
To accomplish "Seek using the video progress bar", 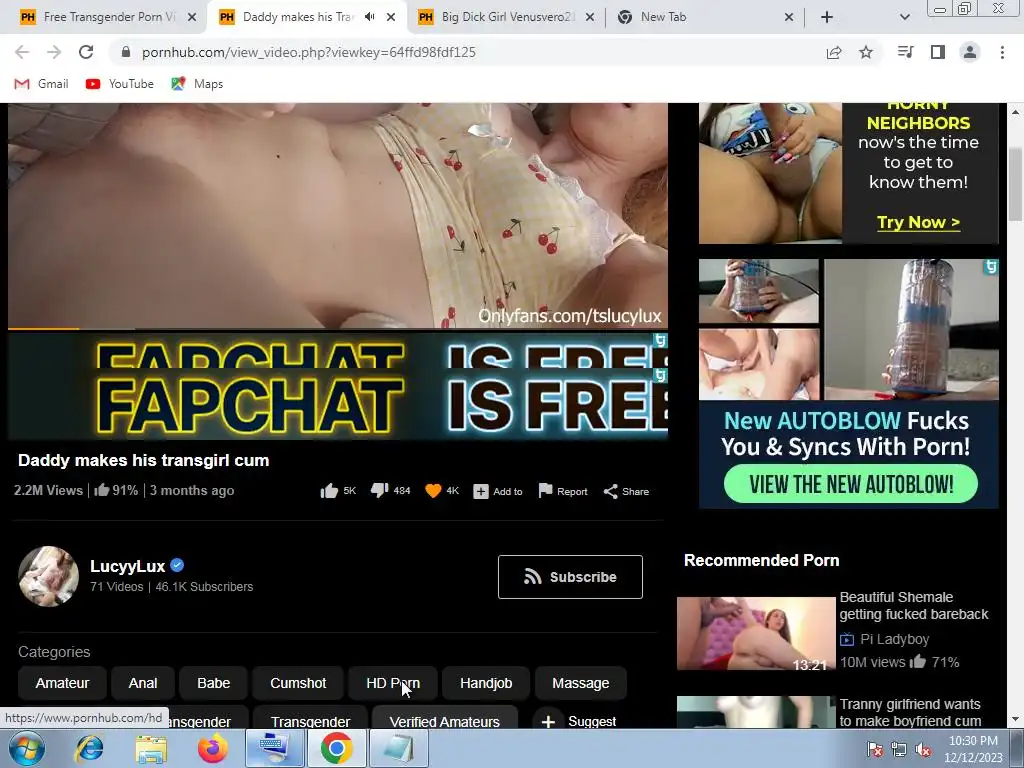I will click(338, 328).
